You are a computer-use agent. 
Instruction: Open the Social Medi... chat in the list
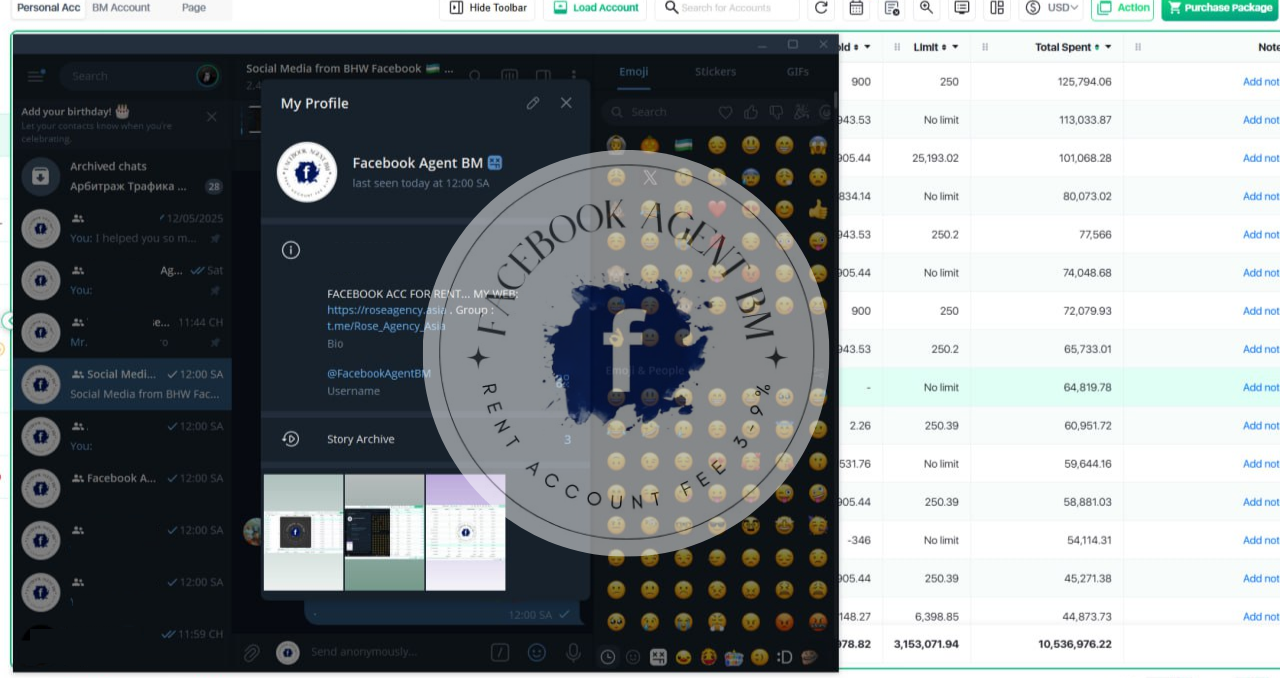(x=122, y=384)
